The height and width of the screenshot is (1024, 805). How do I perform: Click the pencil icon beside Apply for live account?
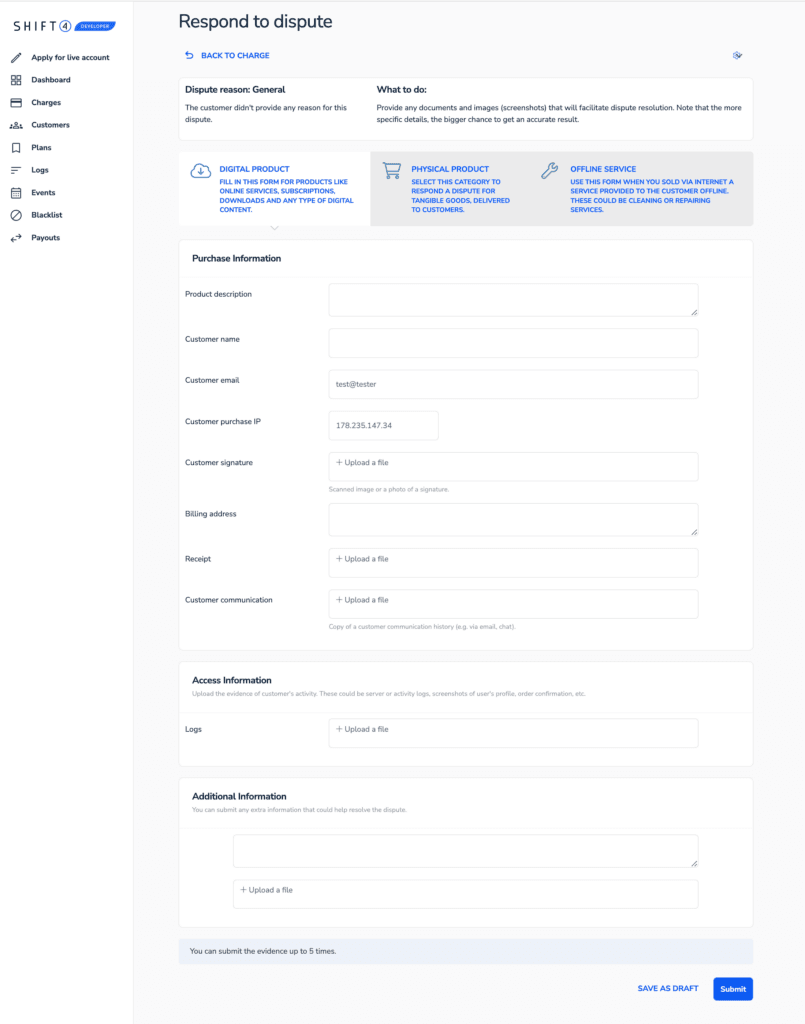click(x=16, y=57)
